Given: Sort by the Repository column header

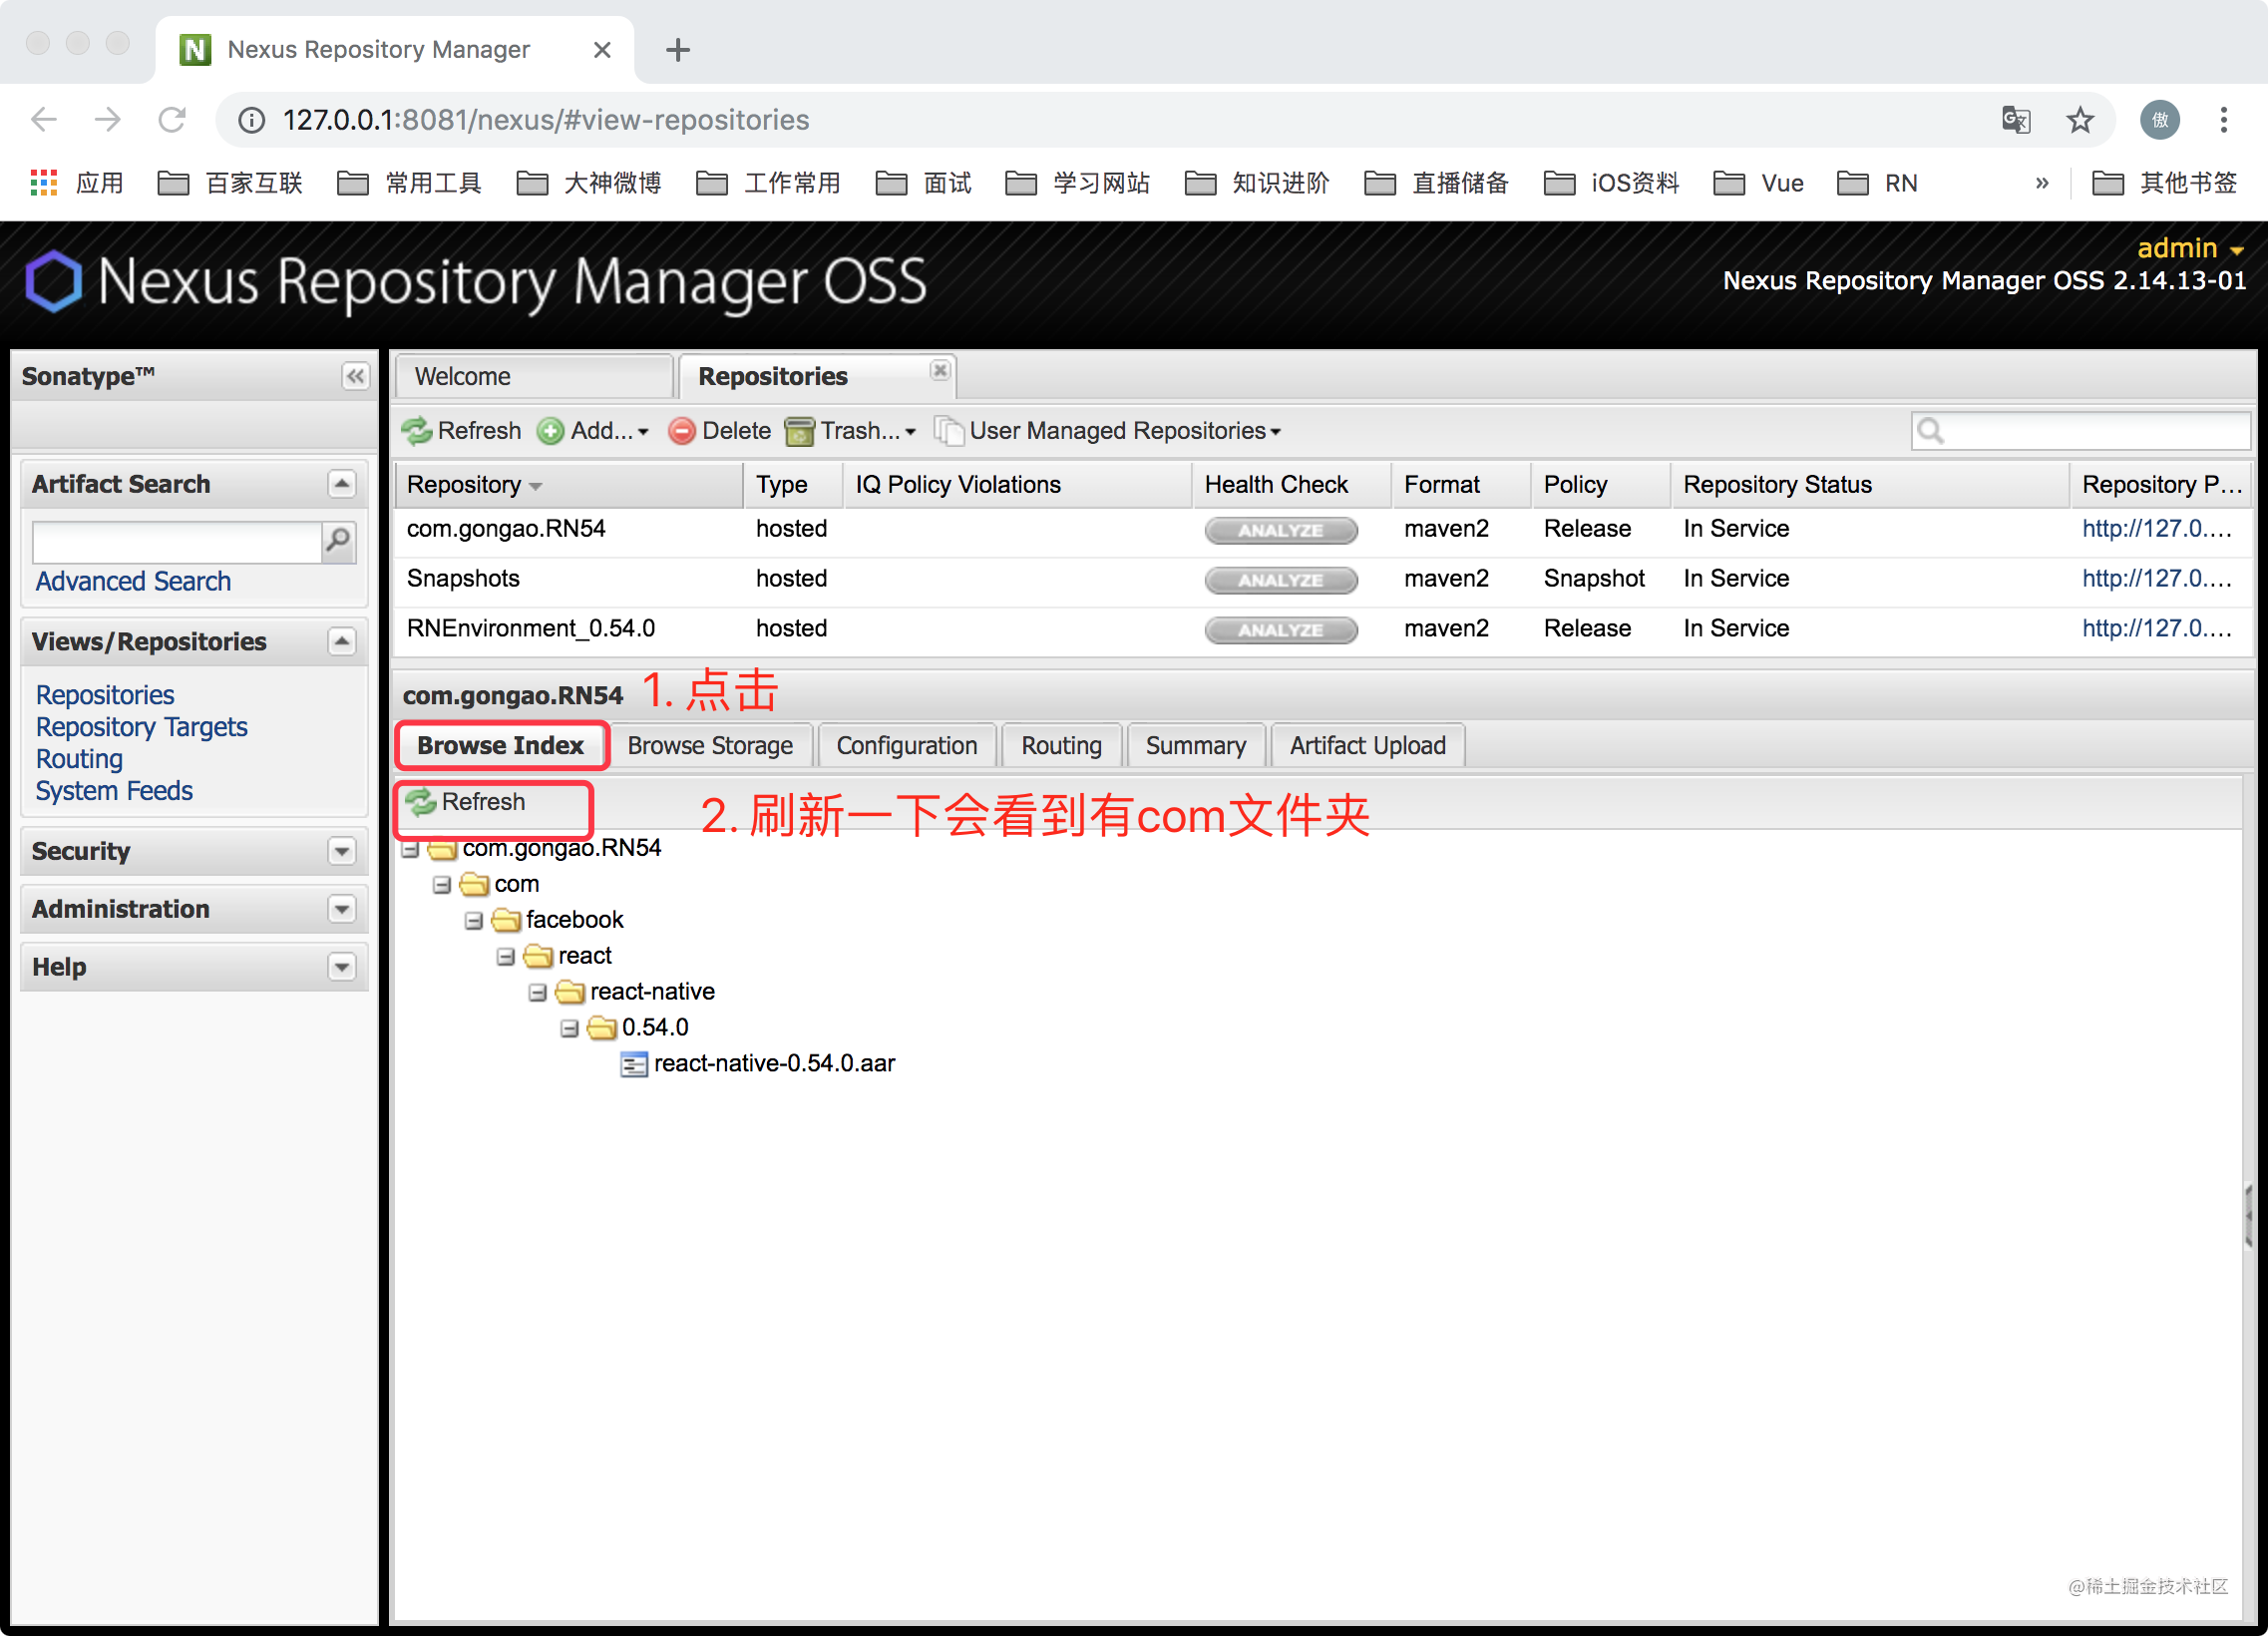Looking at the screenshot, I should (x=568, y=485).
